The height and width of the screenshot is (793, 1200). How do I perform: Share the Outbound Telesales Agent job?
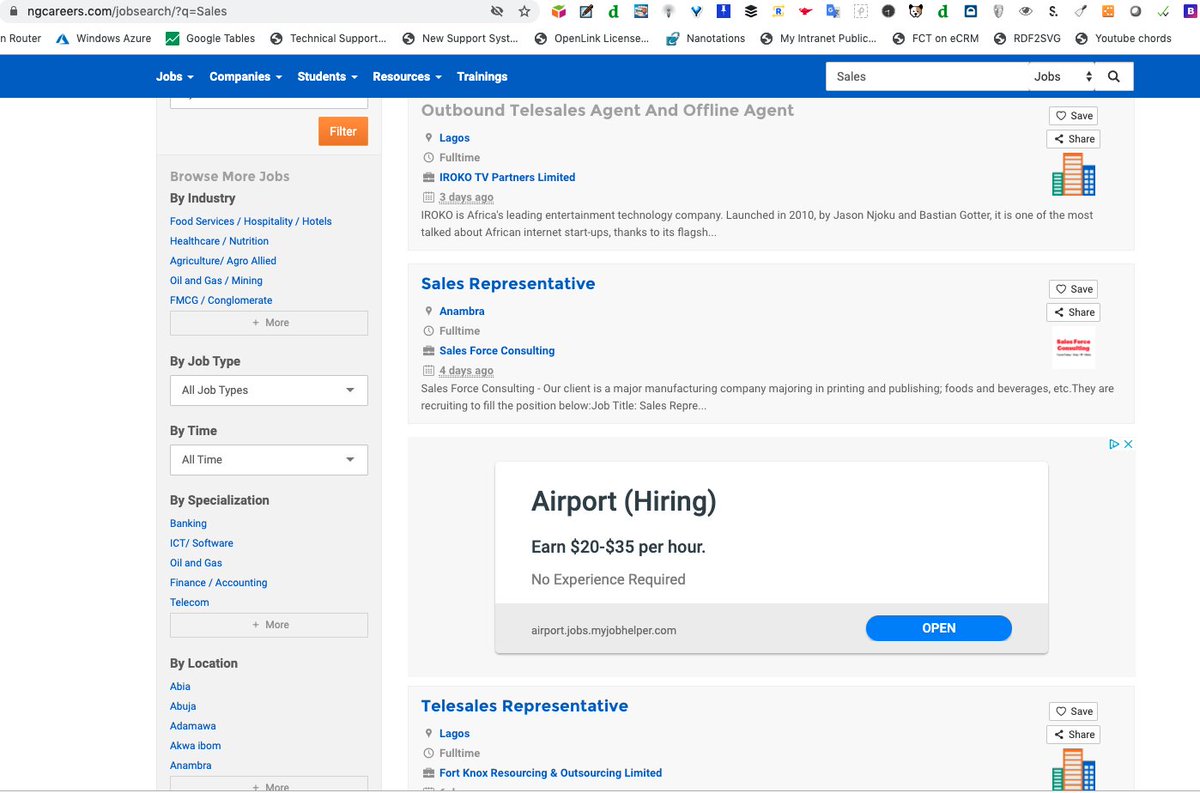click(x=1073, y=139)
